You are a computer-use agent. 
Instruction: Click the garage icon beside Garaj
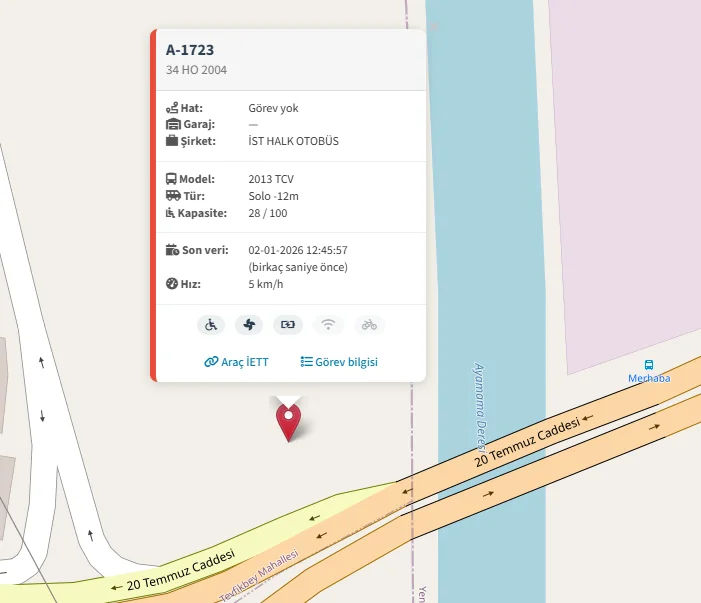pyautogui.click(x=173, y=124)
